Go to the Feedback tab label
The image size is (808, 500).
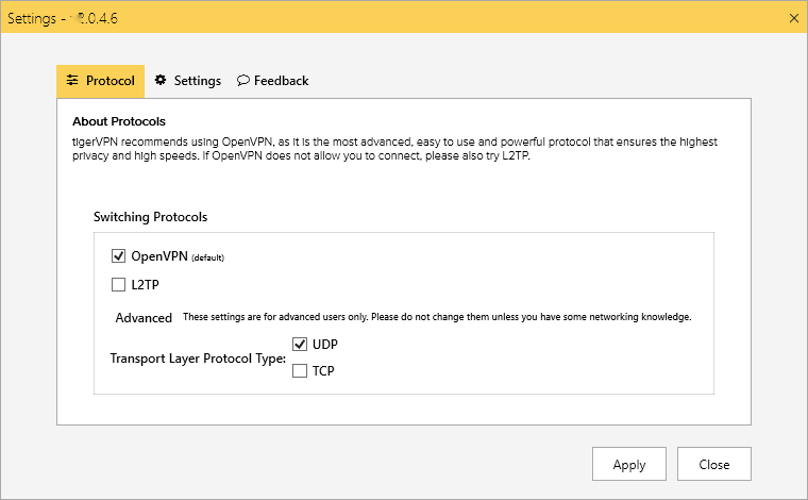(281, 81)
